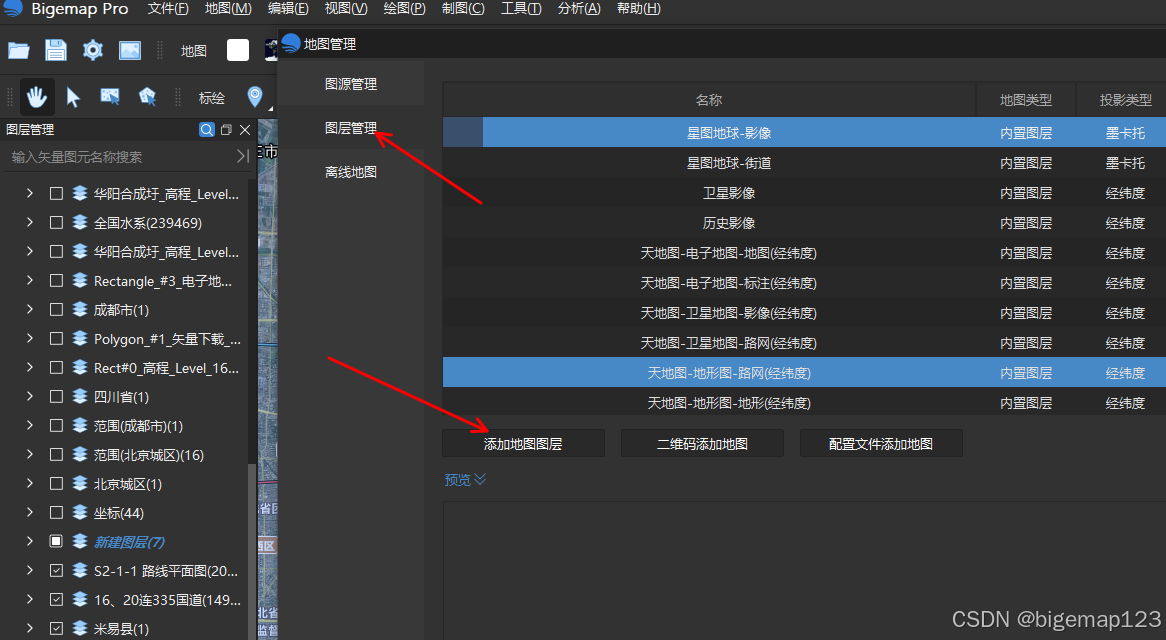
Task: Expand the Polygon_#1_矢量下载 tree node
Action: (x=30, y=338)
